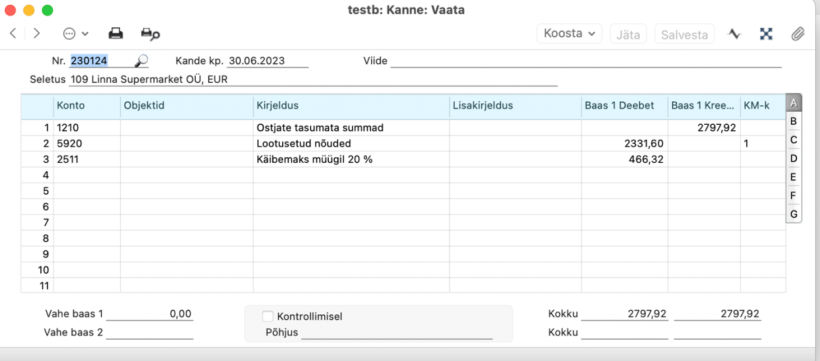The image size is (820, 361).
Task: Click the Nr. field with 230124
Action: click(x=101, y=61)
